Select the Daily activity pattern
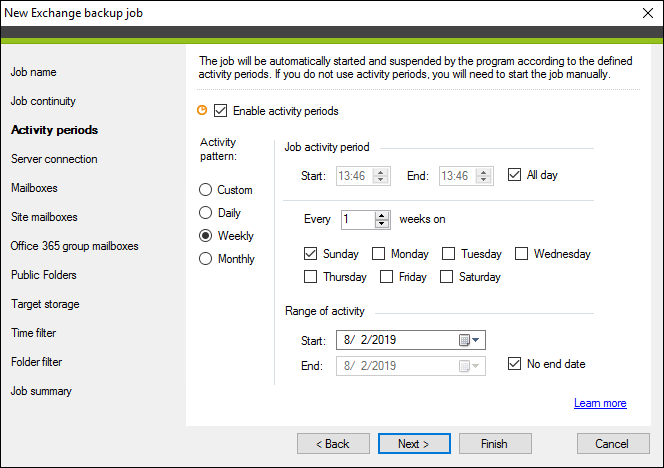 click(x=205, y=213)
